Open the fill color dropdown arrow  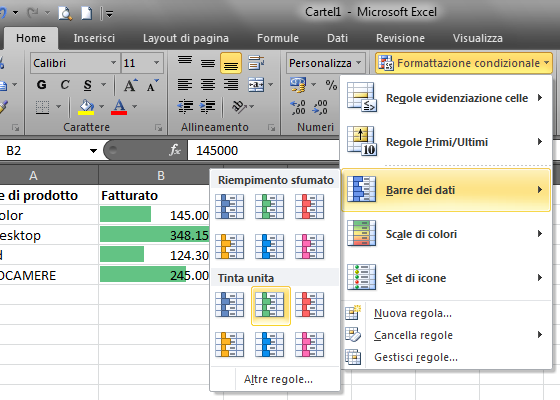[x=102, y=106]
